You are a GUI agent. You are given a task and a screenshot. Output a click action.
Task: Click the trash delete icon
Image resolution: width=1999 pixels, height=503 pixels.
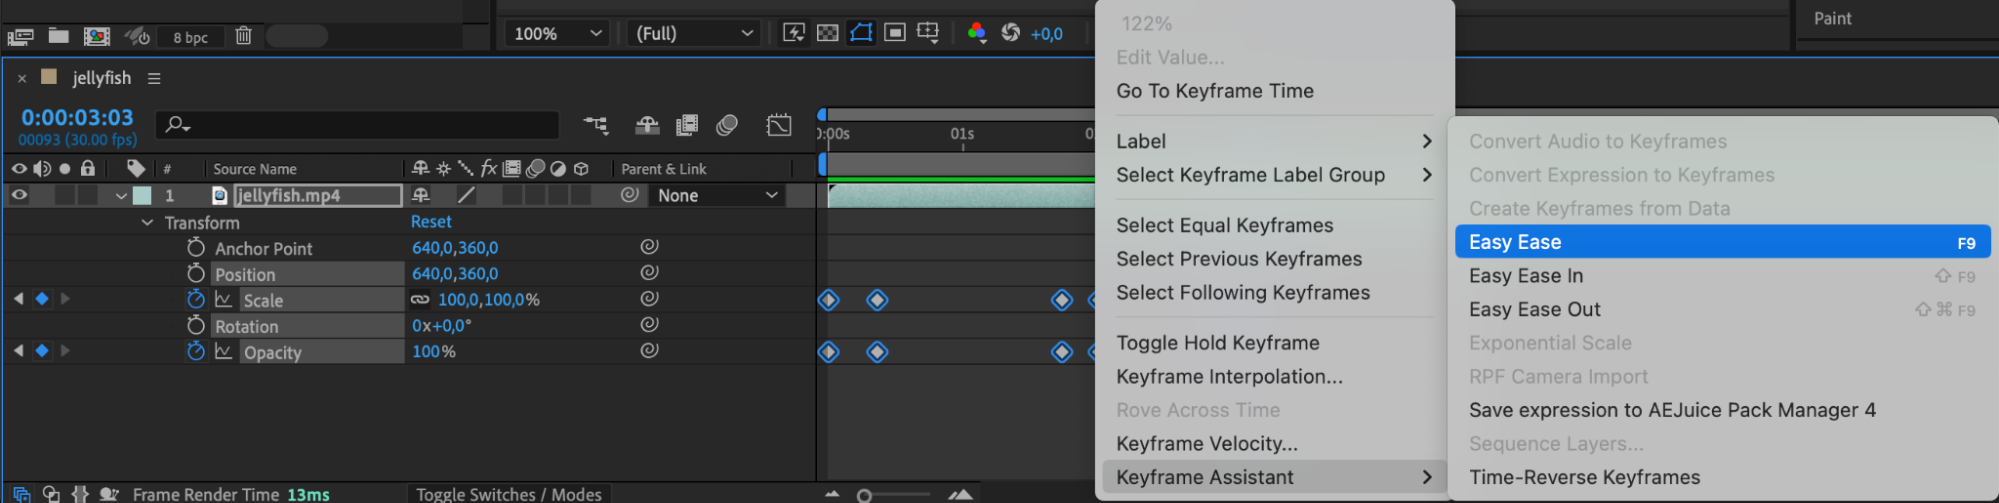243,36
